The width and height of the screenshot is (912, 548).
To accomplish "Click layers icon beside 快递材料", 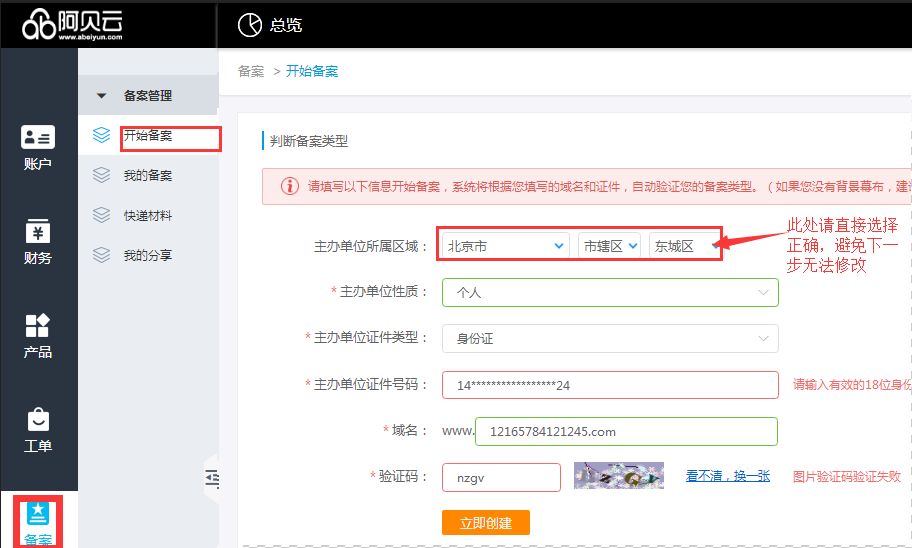I will (x=101, y=215).
